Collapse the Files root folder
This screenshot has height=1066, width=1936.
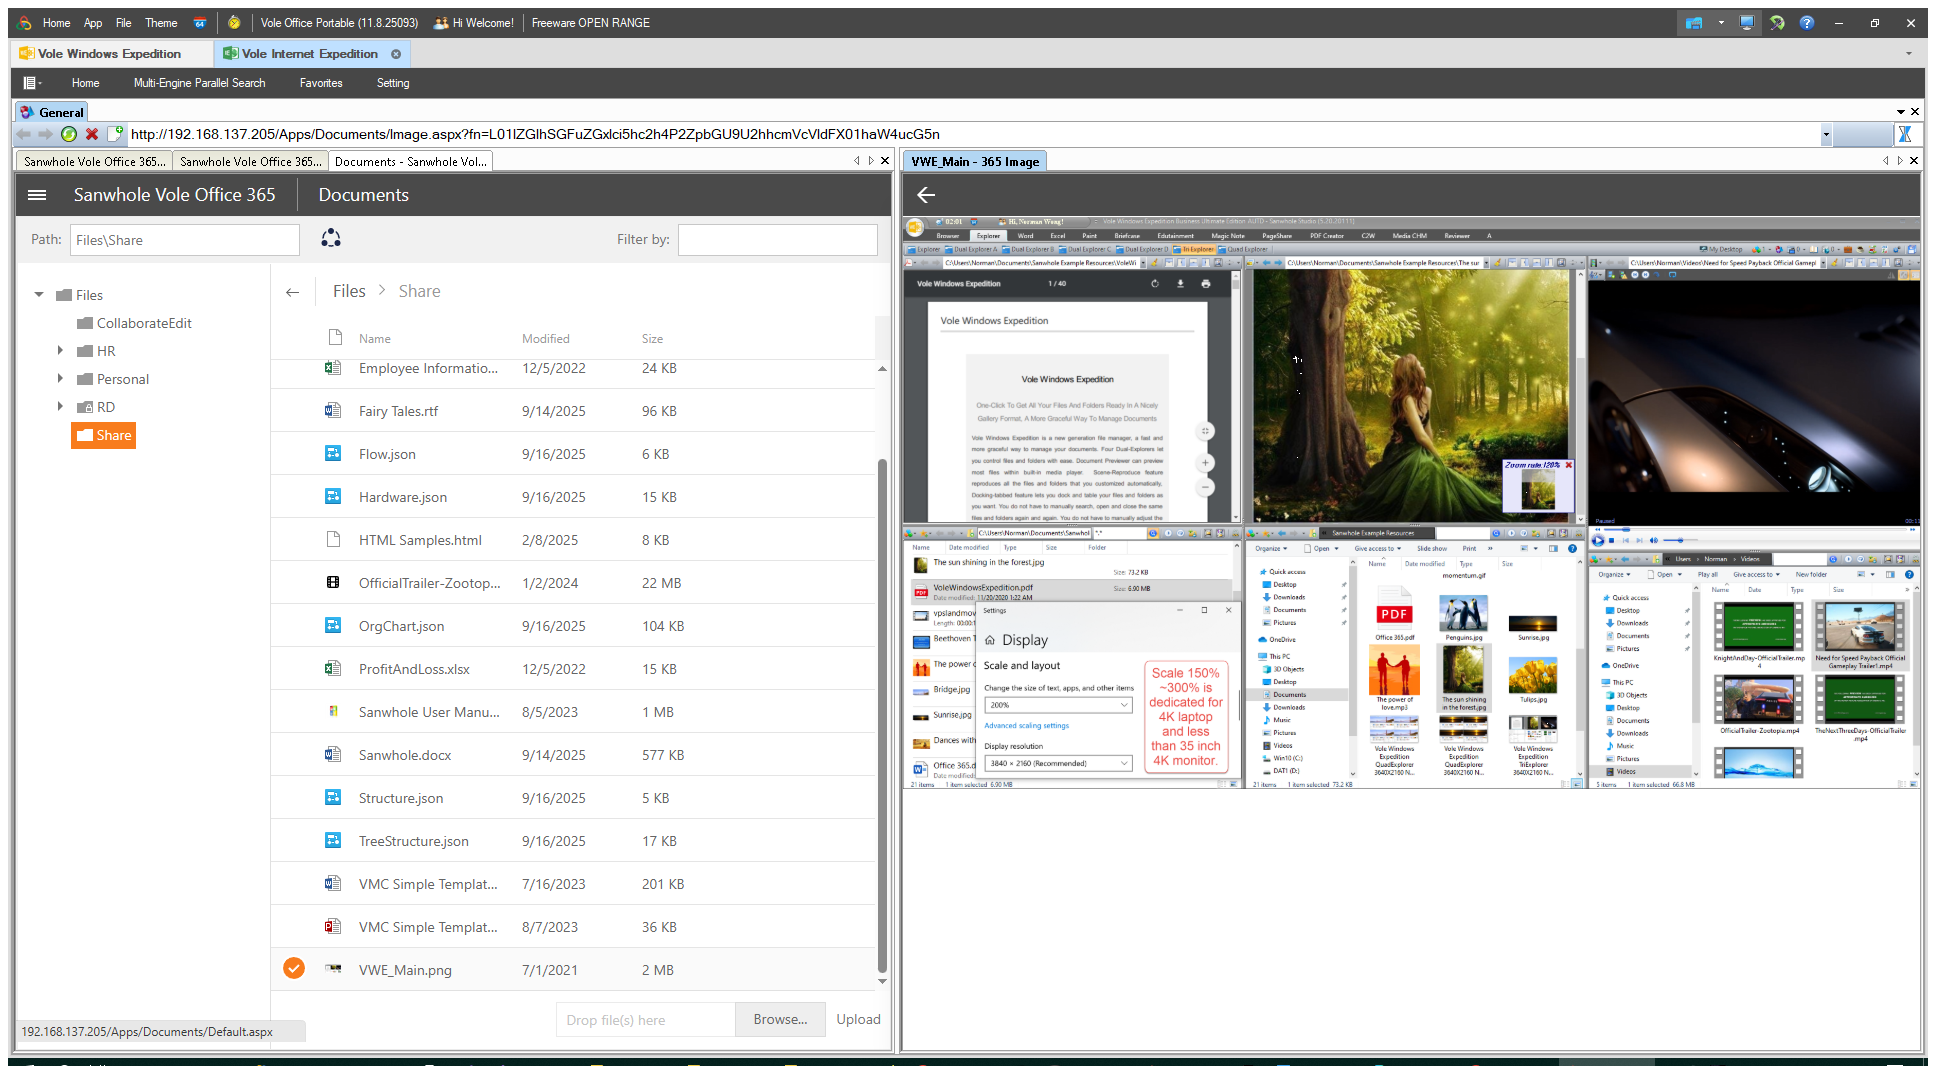(39, 295)
